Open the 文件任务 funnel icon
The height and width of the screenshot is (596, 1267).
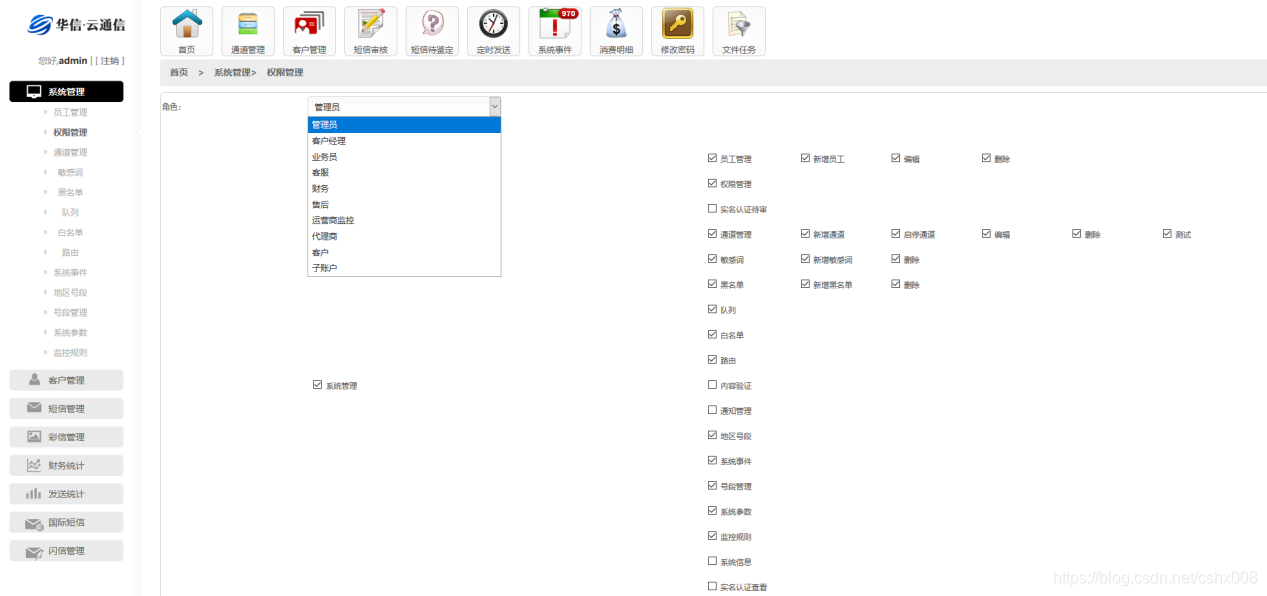pyautogui.click(x=739, y=31)
